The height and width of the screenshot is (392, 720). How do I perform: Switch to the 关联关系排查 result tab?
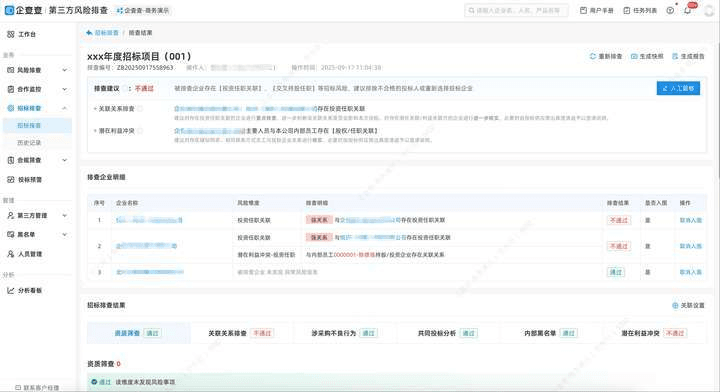click(x=241, y=333)
